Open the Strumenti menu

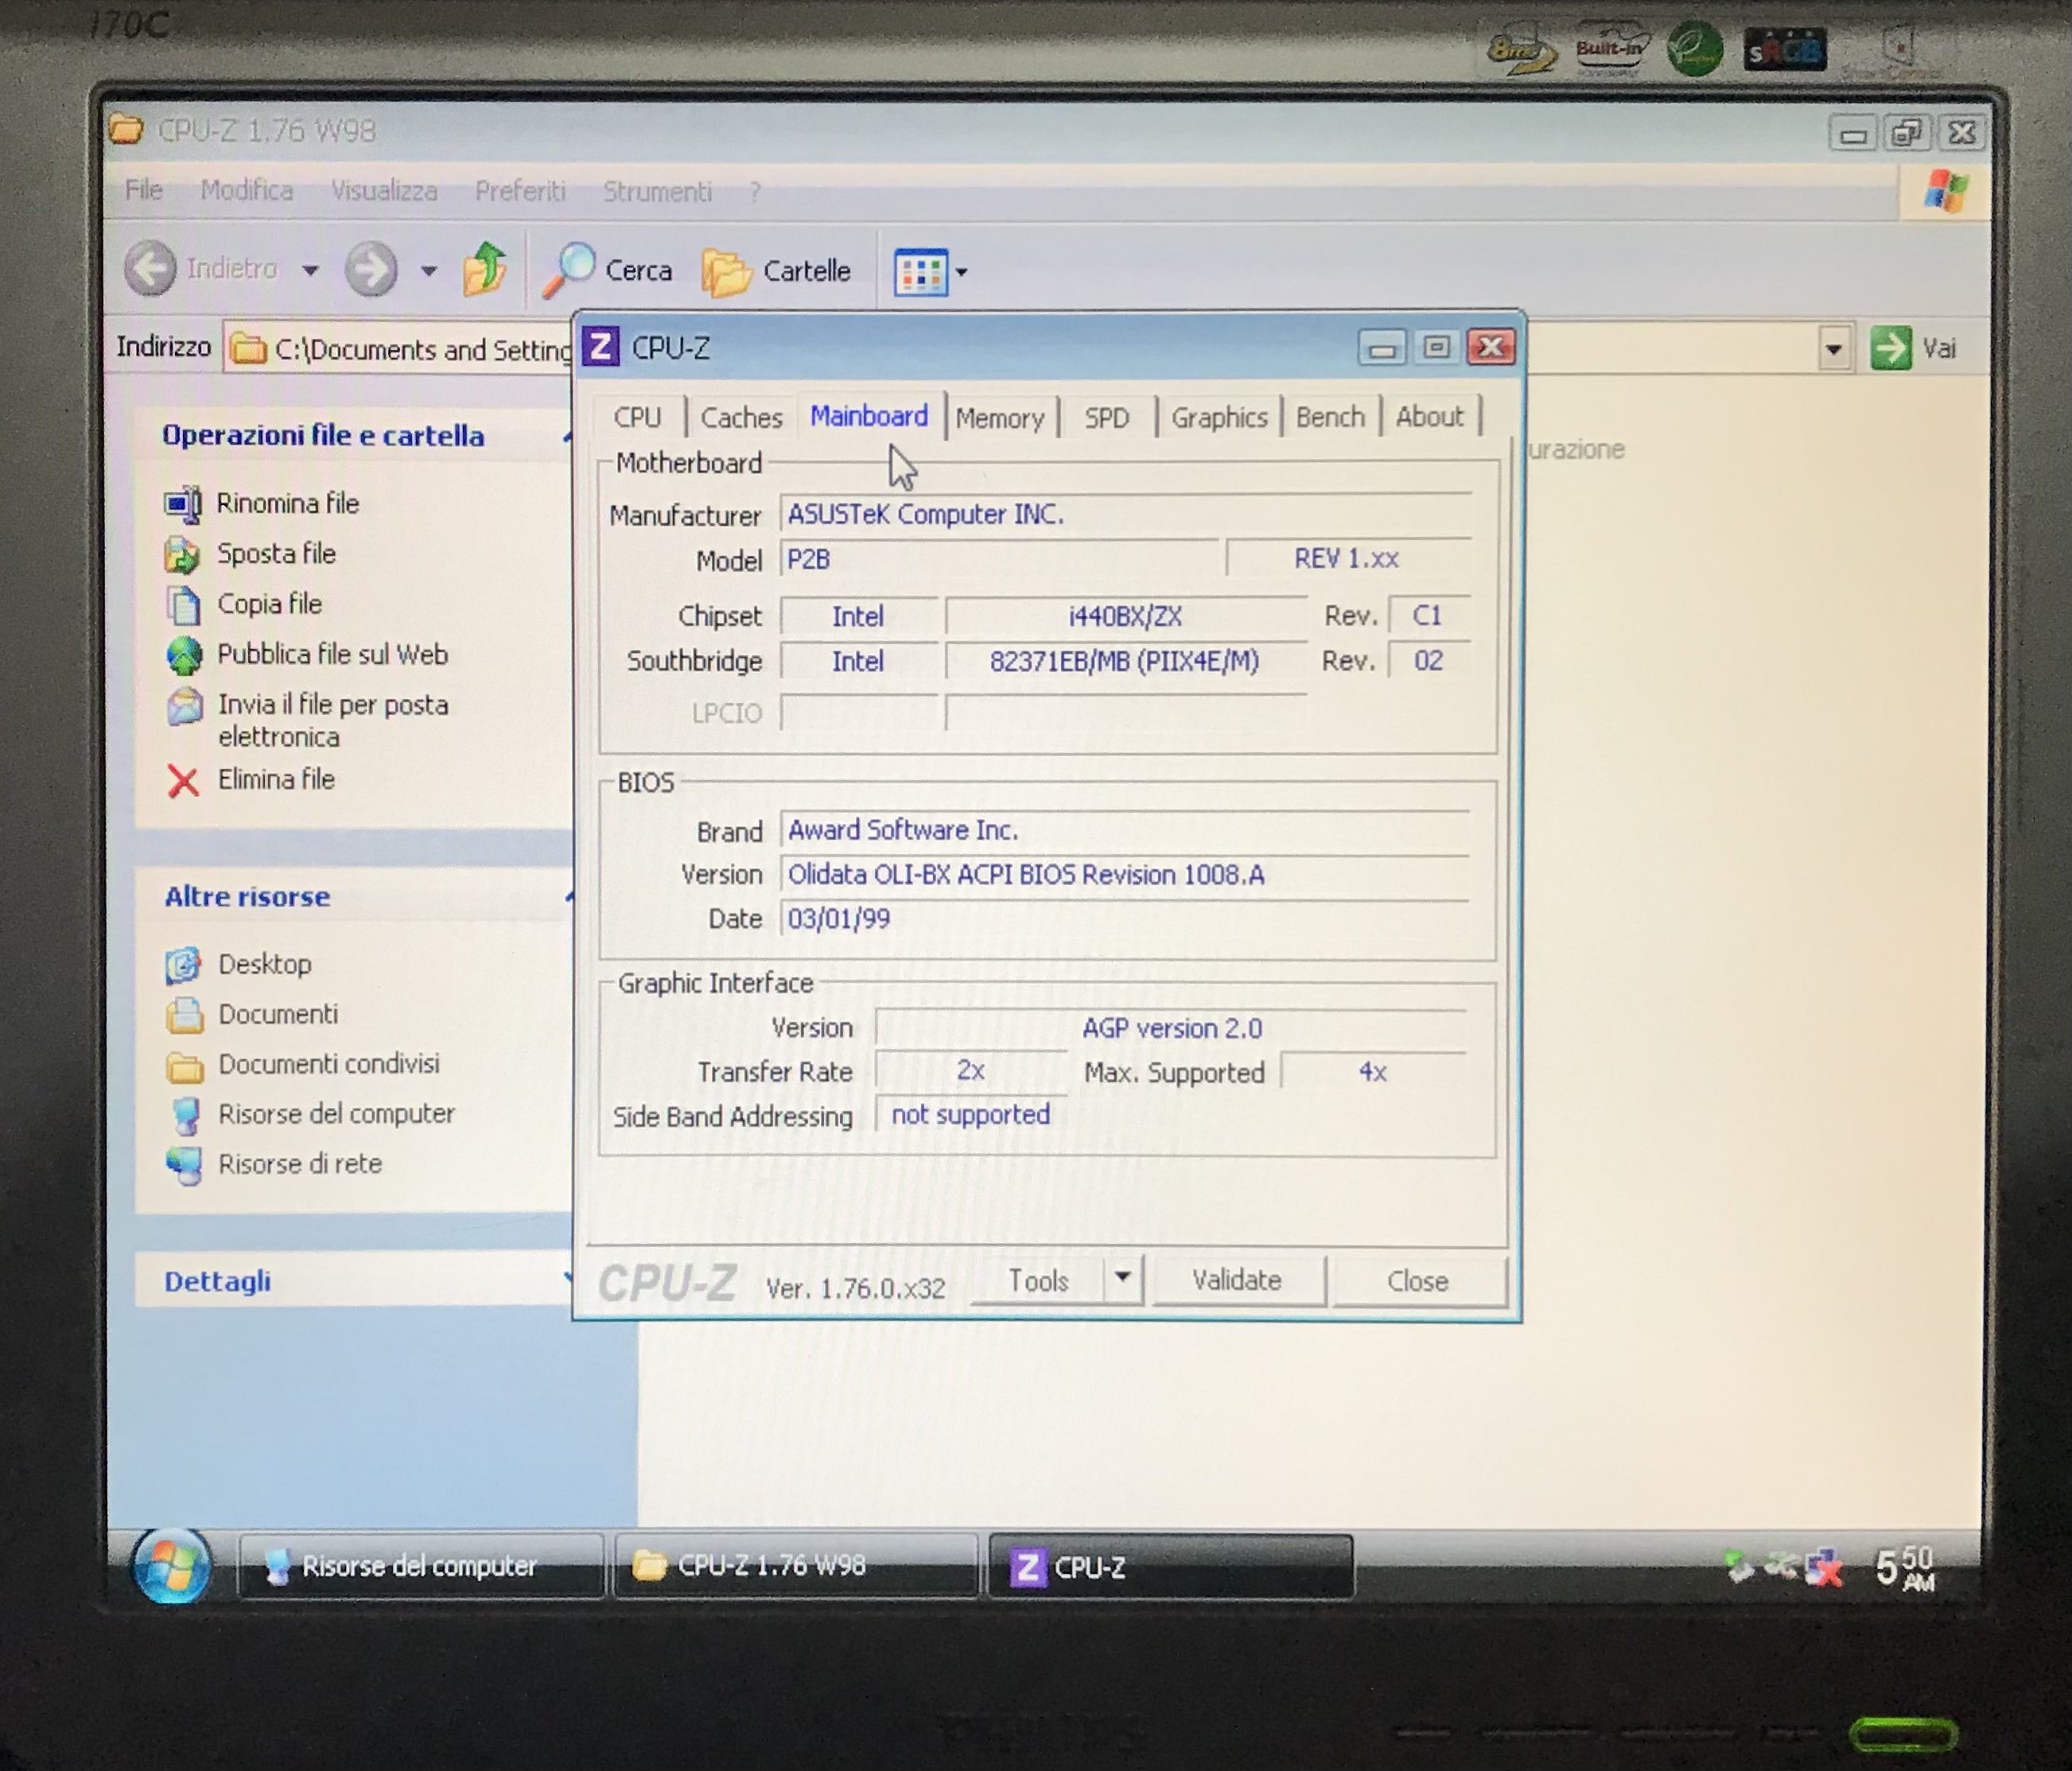click(657, 191)
